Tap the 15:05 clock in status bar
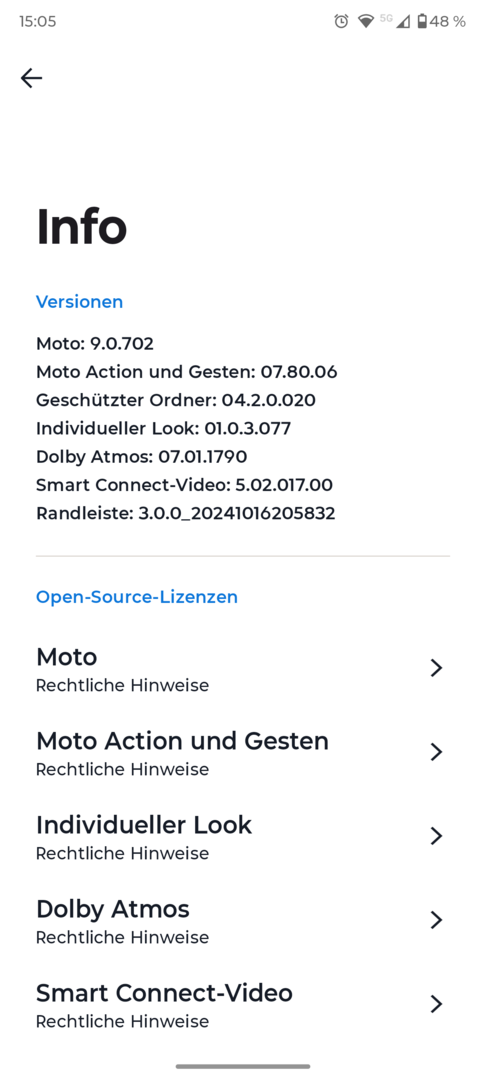The width and height of the screenshot is (486, 1080). point(37,21)
